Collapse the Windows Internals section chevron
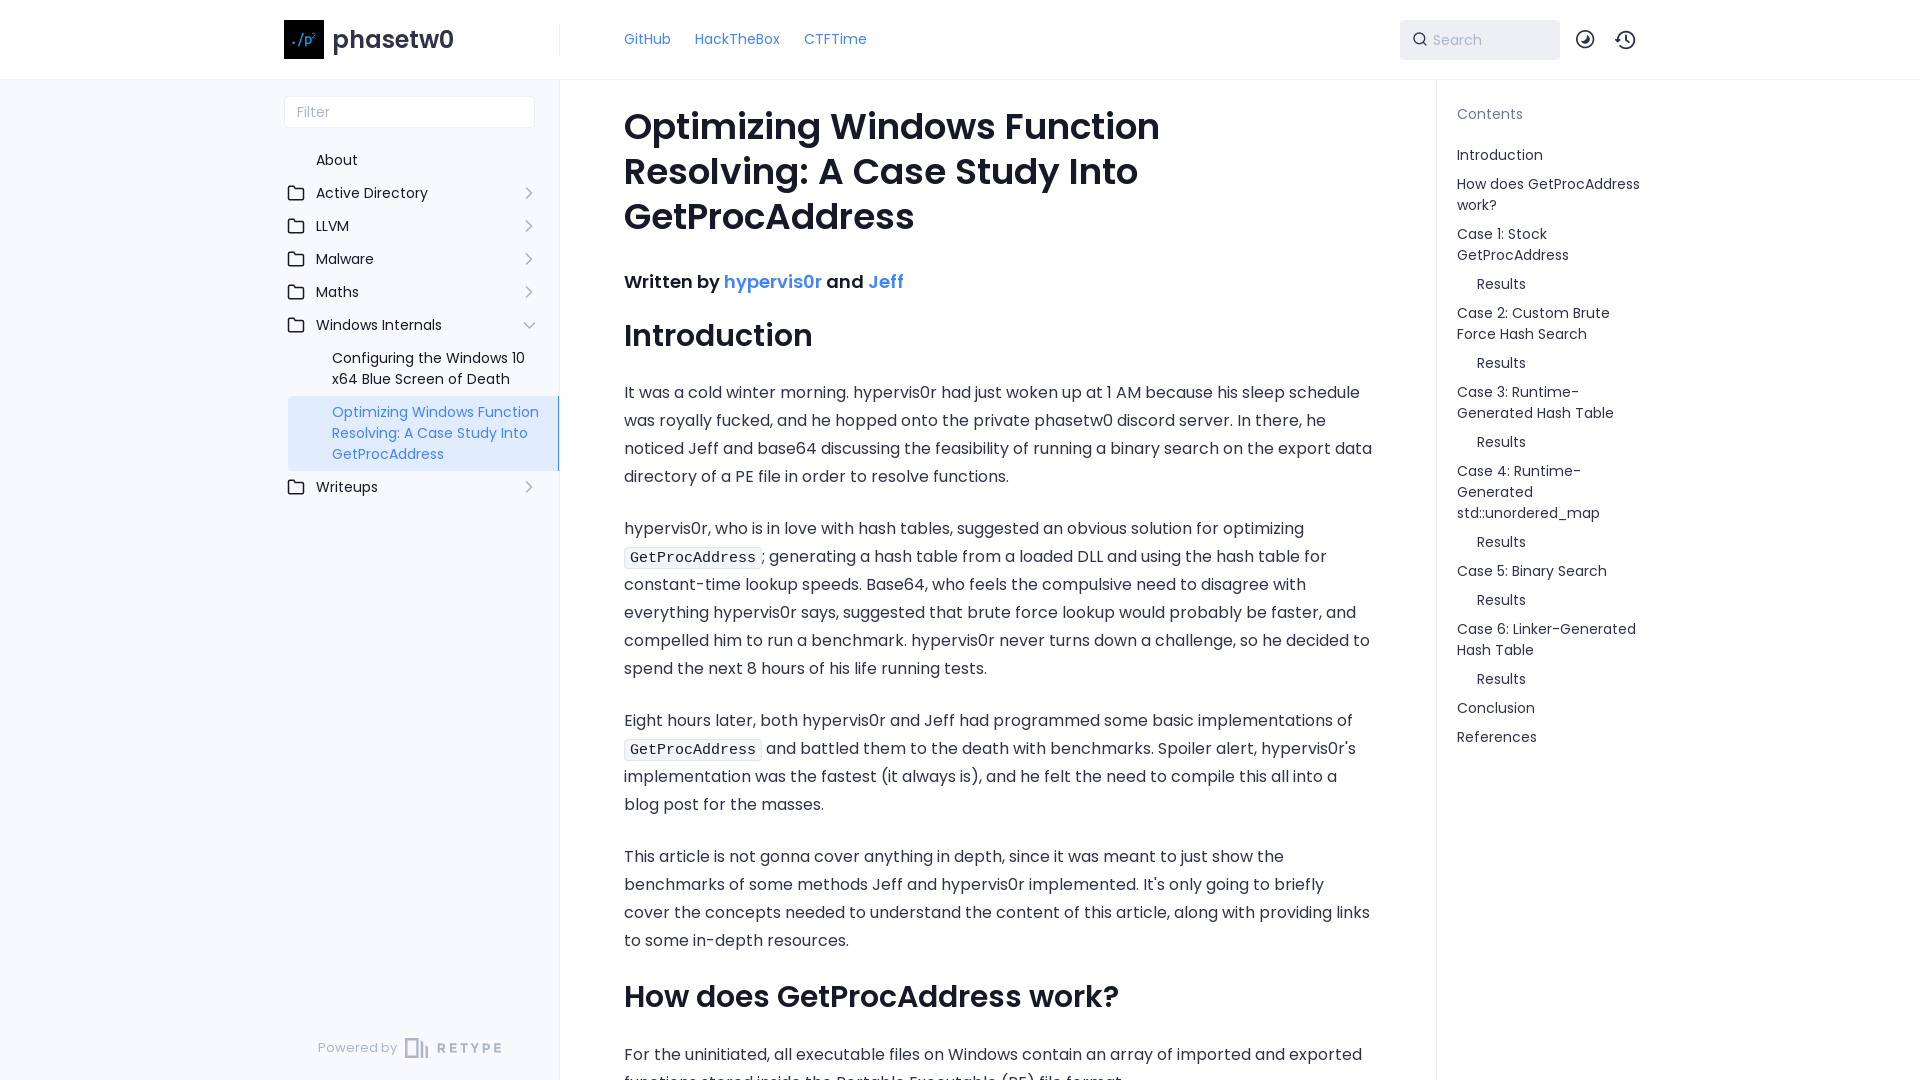Viewport: 1920px width, 1080px height. tap(529, 325)
